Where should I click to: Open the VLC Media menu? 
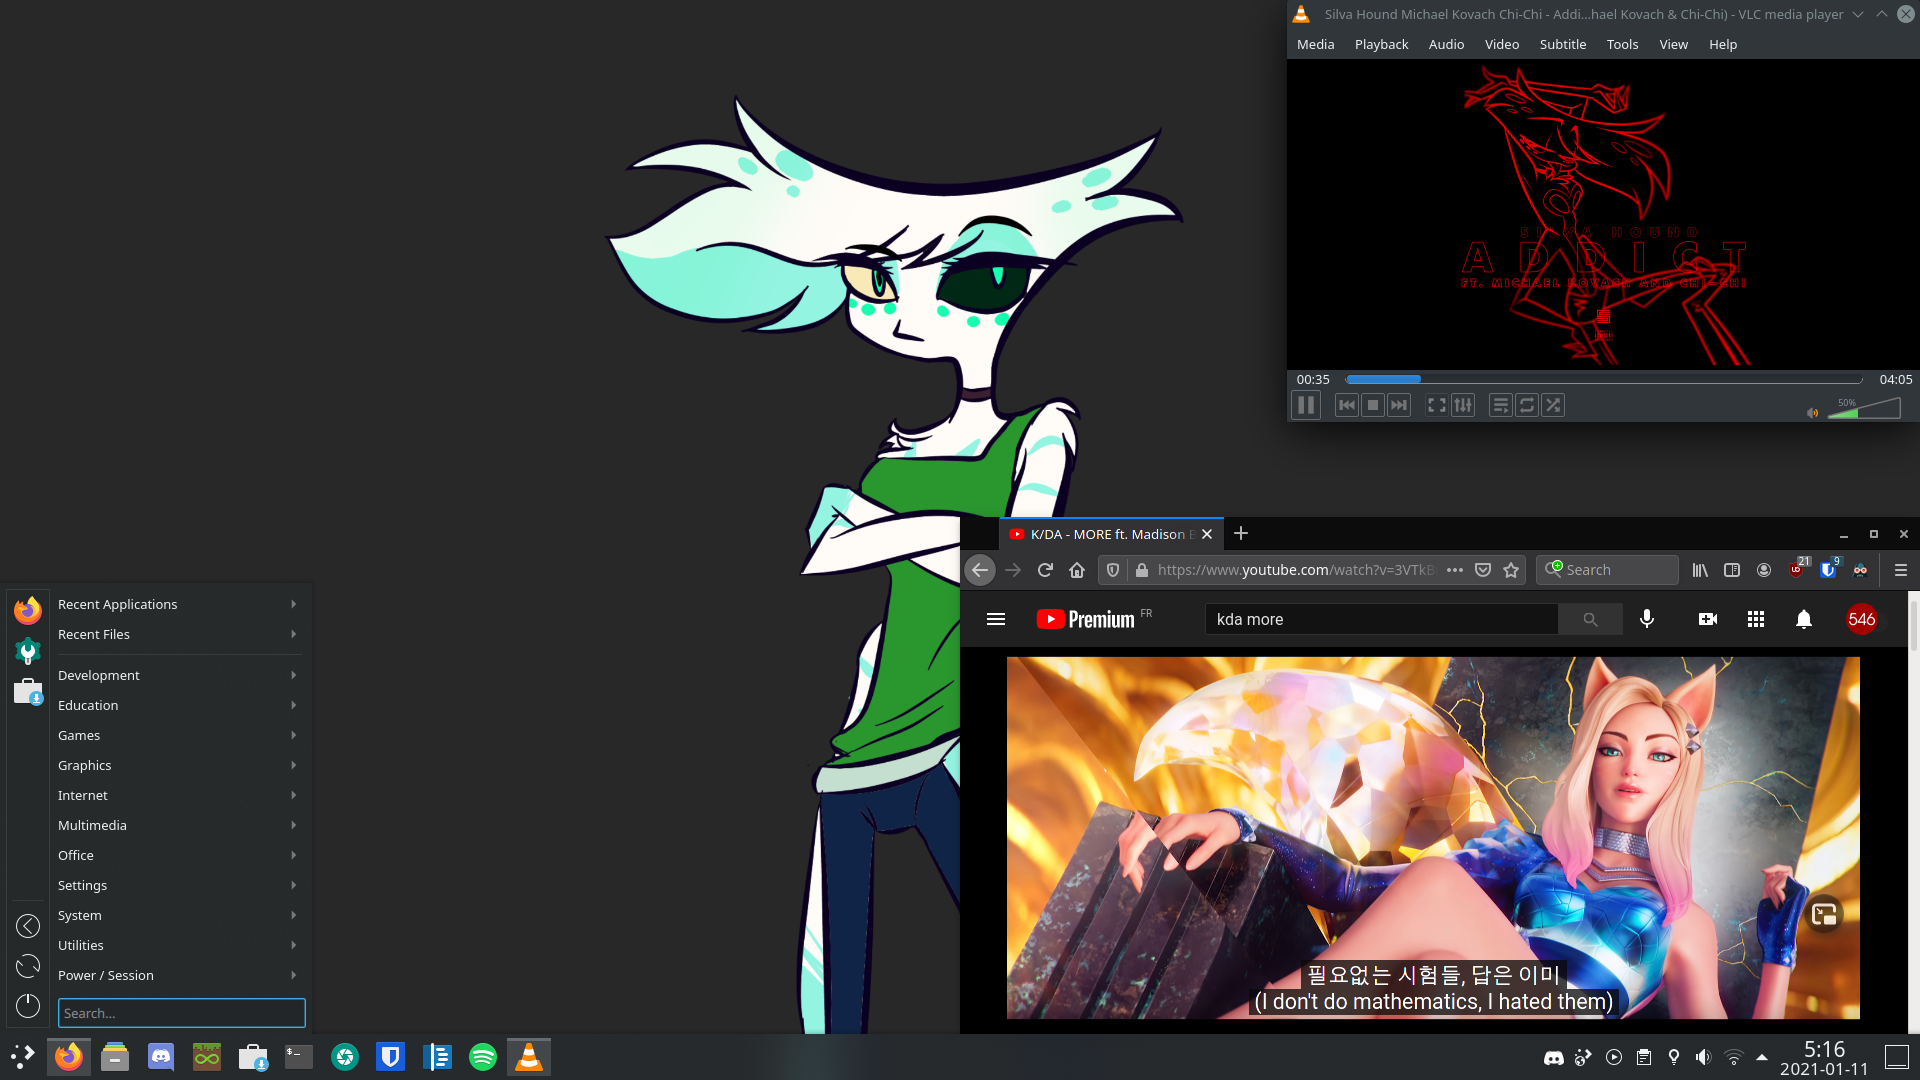[1315, 44]
